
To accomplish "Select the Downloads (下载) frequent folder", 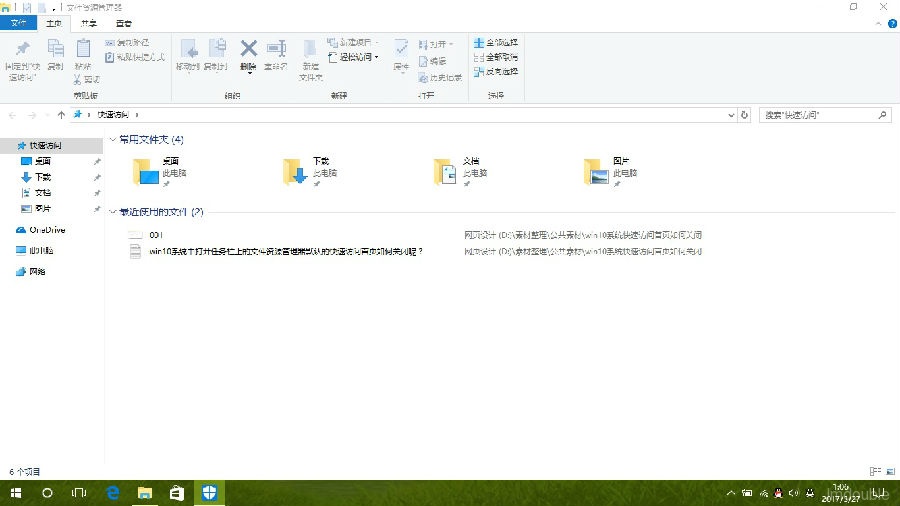I will tap(311, 172).
